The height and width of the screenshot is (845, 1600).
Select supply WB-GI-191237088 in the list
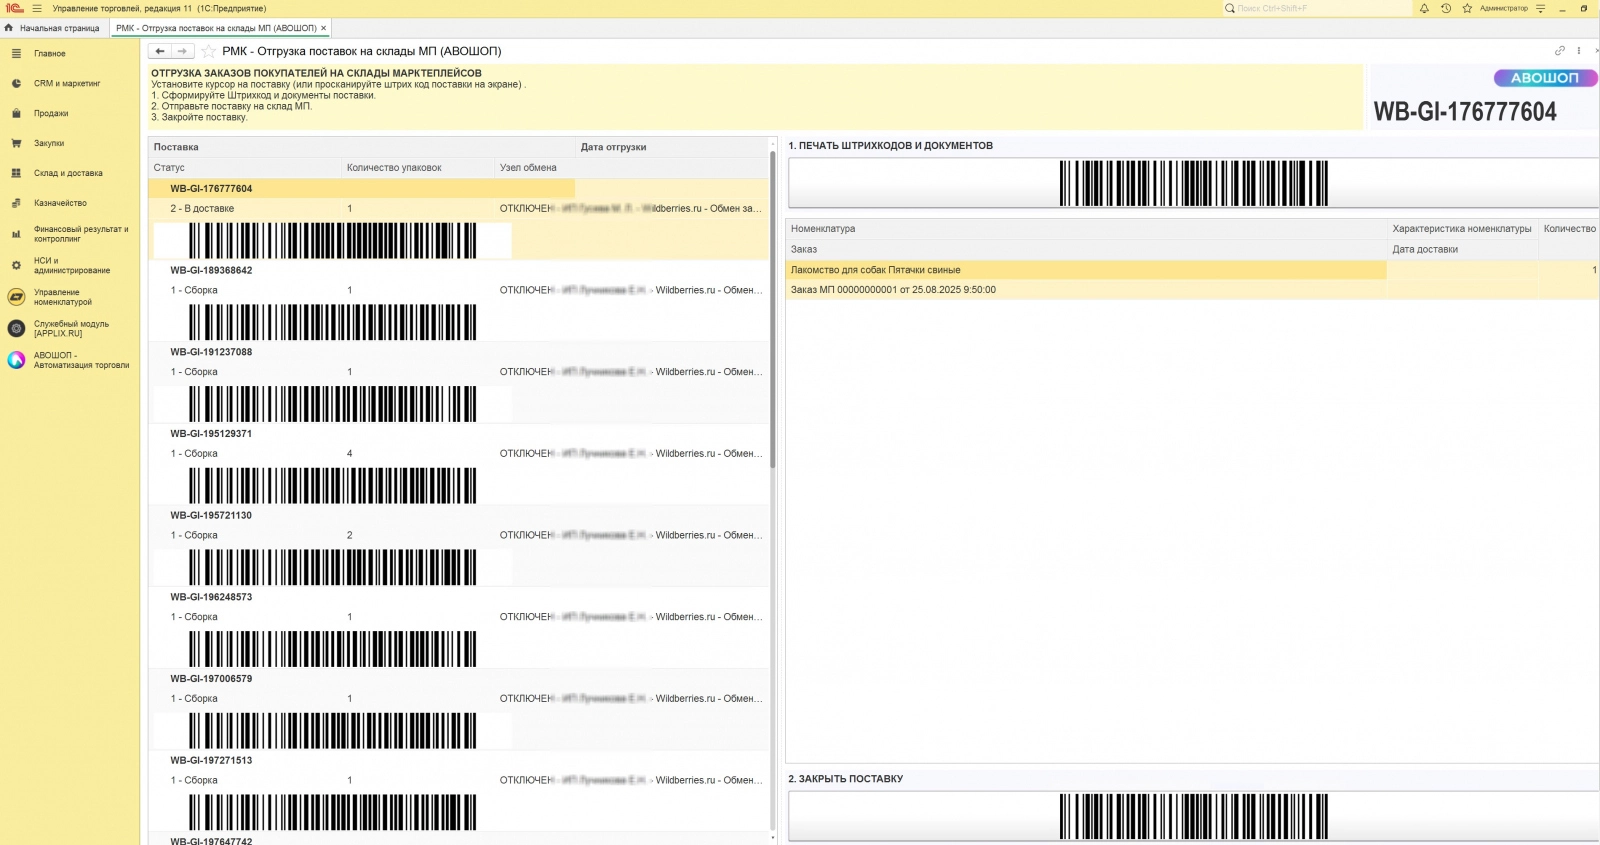coord(211,352)
